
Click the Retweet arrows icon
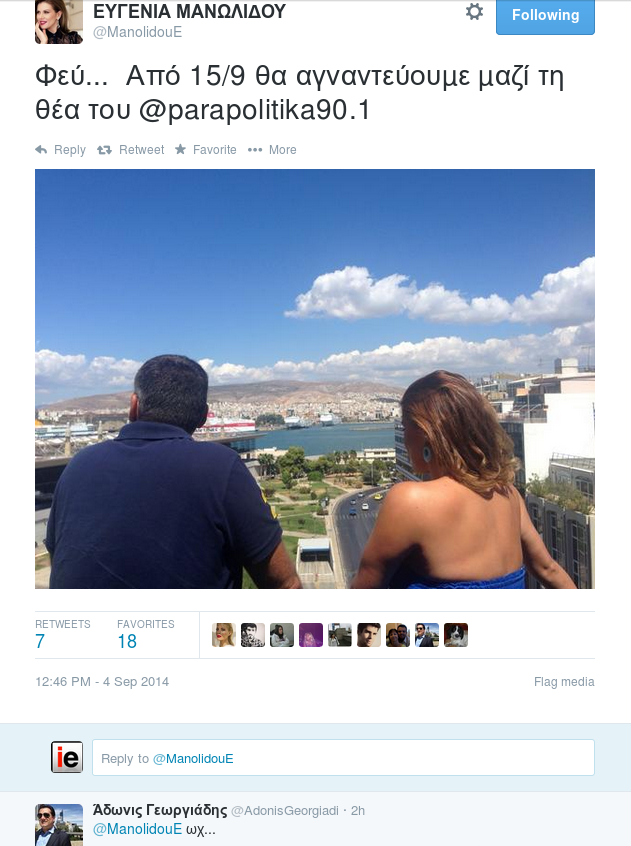click(104, 149)
